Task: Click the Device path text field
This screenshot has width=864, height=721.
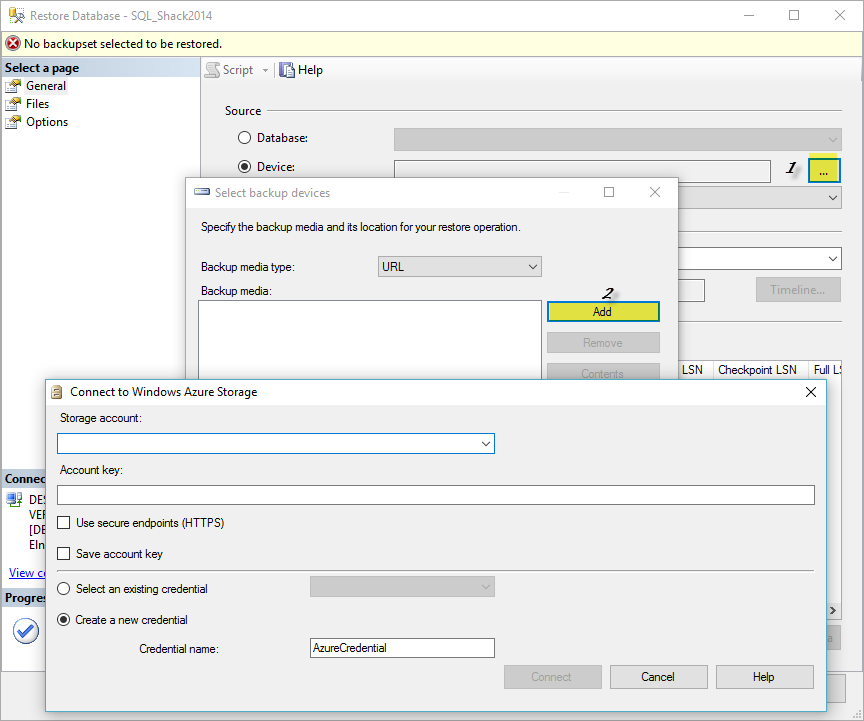Action: 582,171
